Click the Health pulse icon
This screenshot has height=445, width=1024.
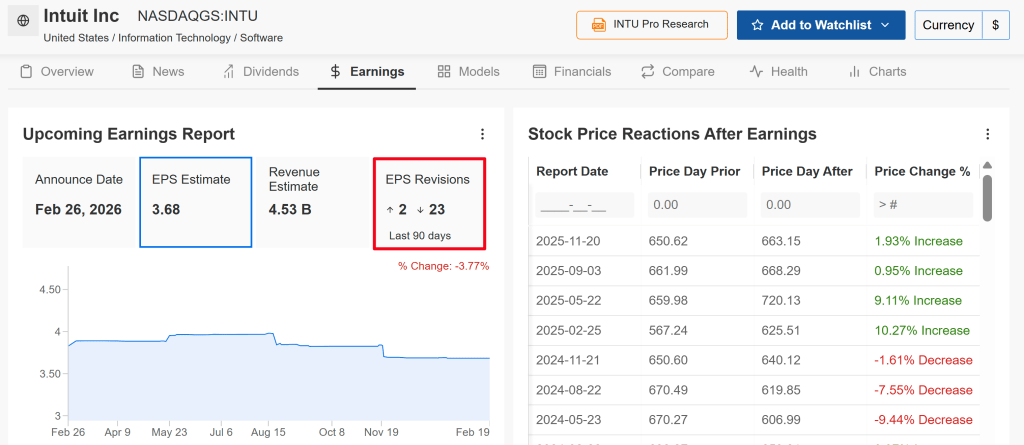tap(756, 72)
